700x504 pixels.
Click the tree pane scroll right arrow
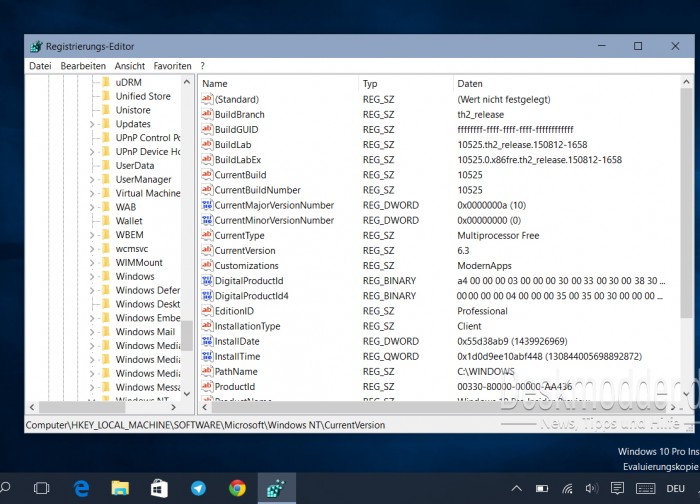[174, 407]
